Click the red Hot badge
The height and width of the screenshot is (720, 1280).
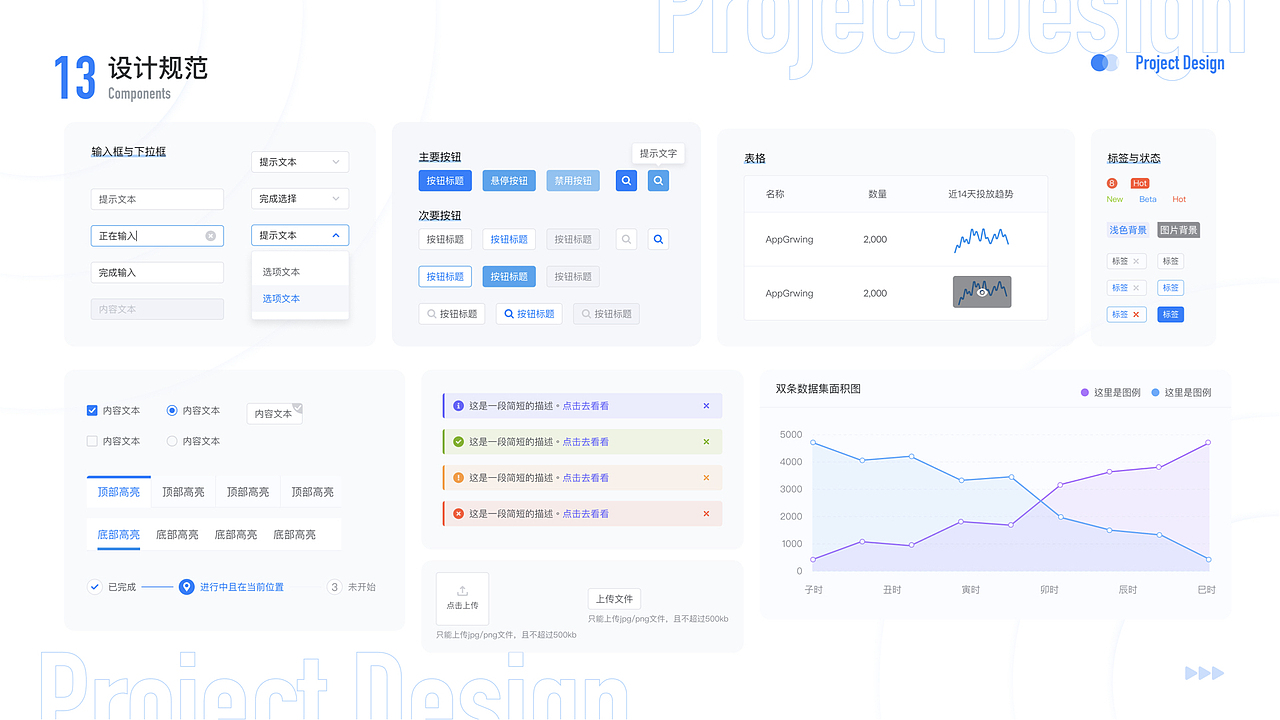point(1140,183)
